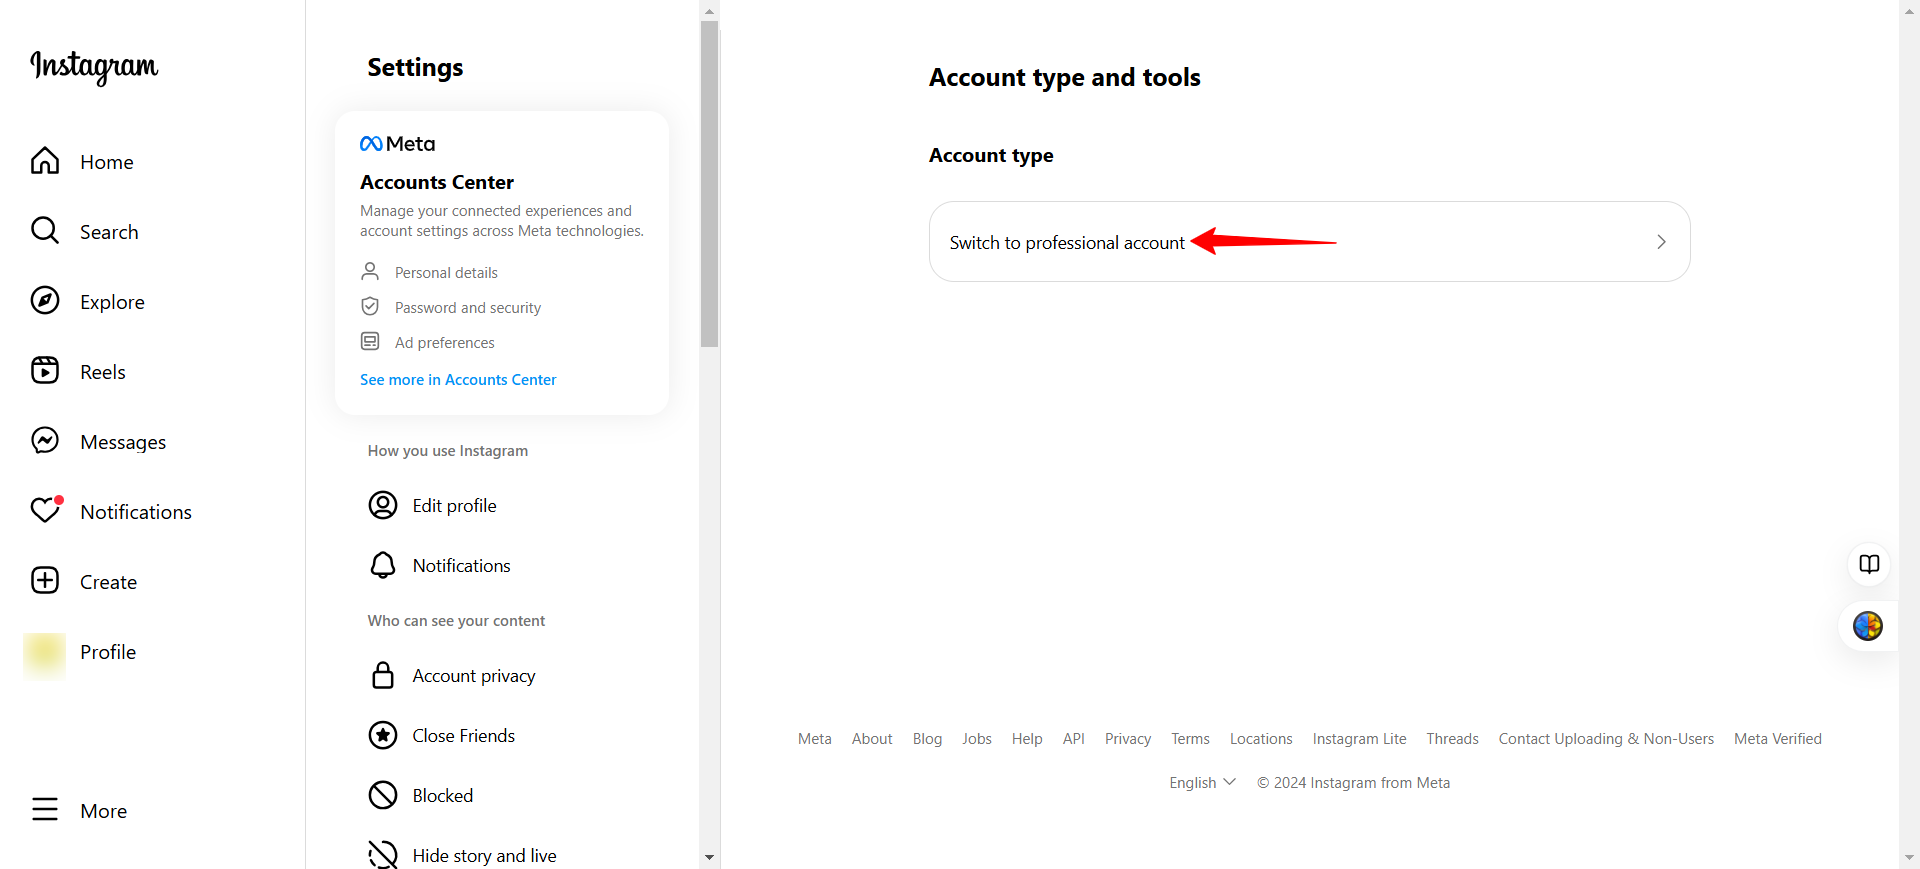Open Explore via compass icon
This screenshot has width=1920, height=869.
click(x=45, y=301)
